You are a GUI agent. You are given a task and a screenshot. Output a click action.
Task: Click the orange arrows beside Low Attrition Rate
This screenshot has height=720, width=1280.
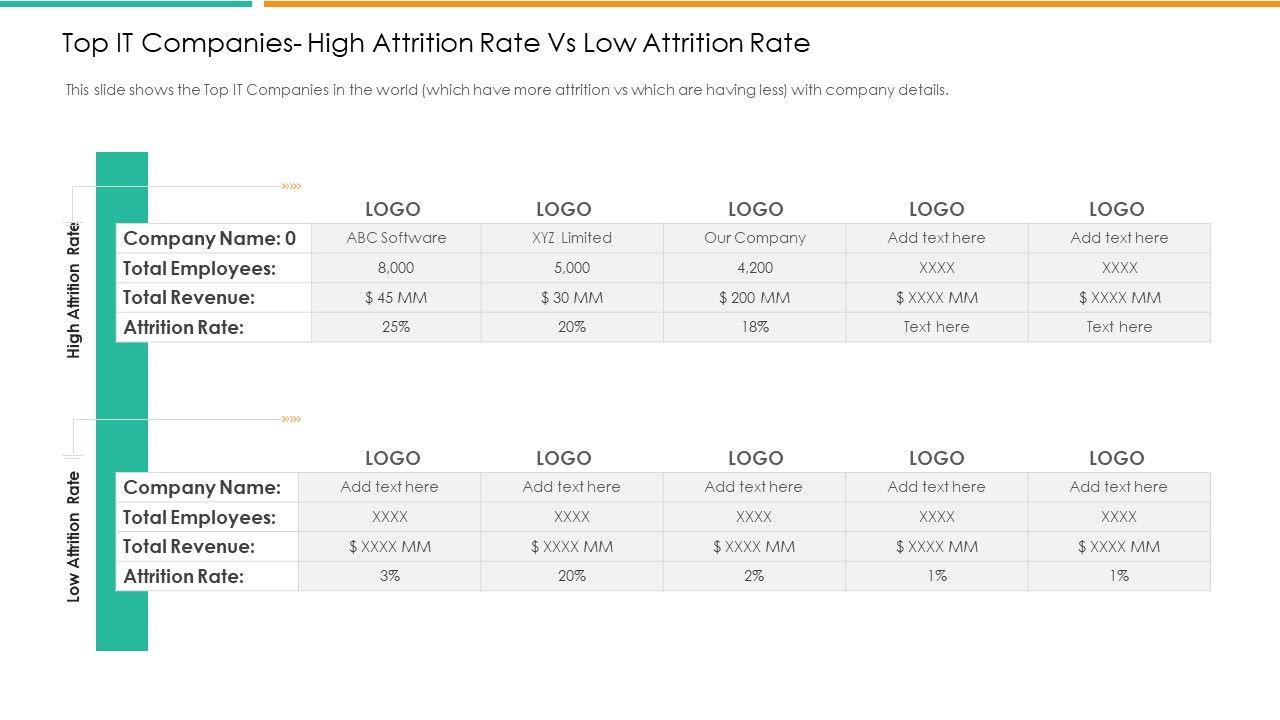(x=291, y=419)
